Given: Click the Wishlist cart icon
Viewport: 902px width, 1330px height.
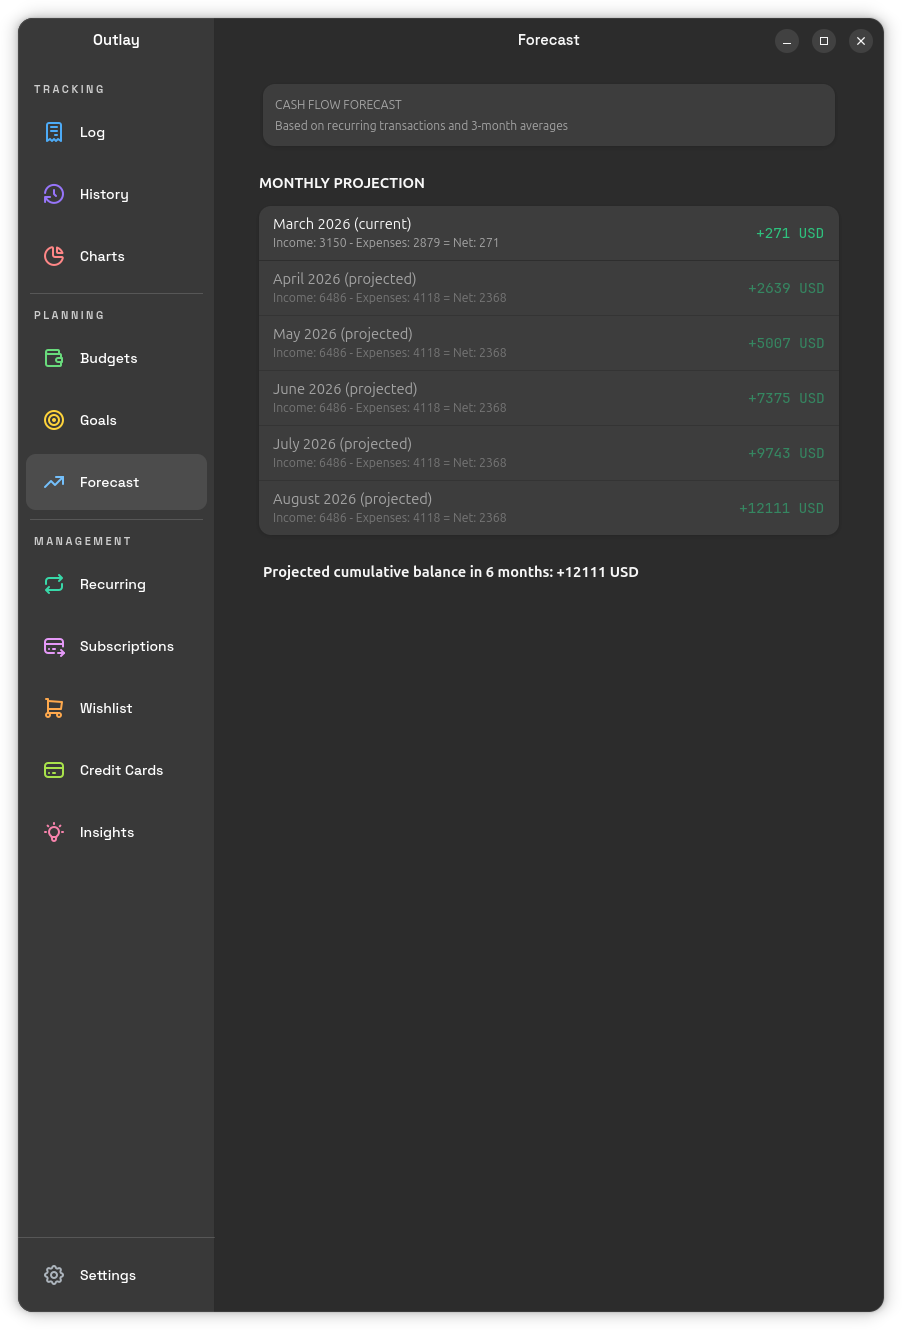Looking at the screenshot, I should coord(54,708).
